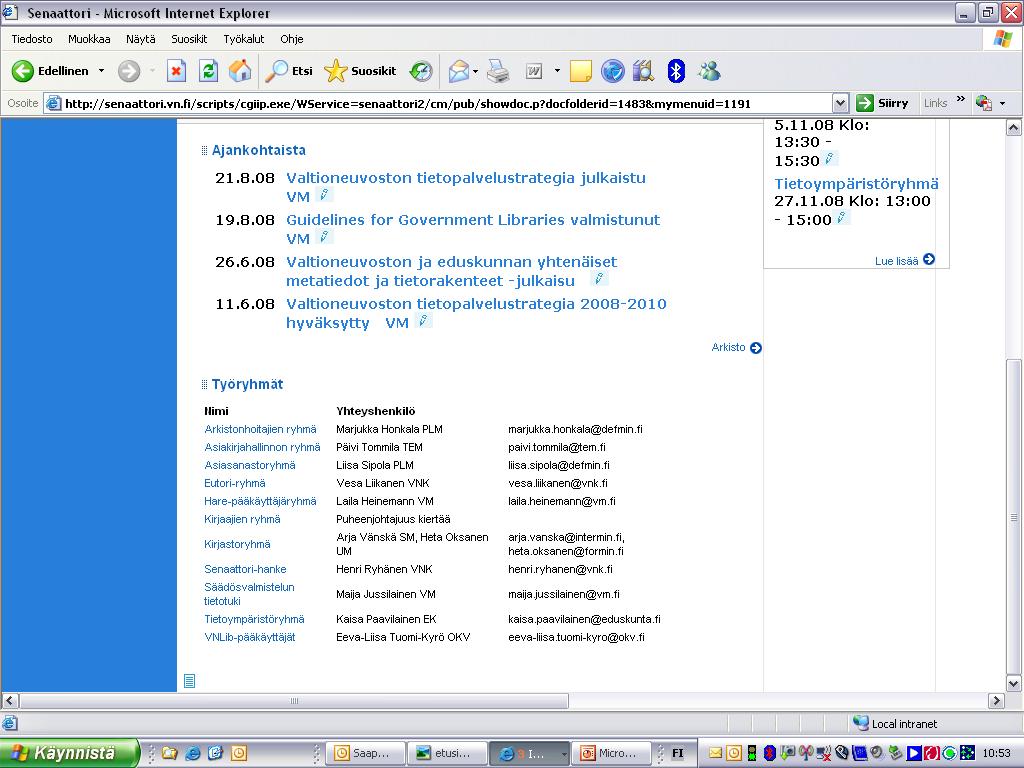
Task: Expand the Links toolbar chevron
Action: click(x=961, y=99)
